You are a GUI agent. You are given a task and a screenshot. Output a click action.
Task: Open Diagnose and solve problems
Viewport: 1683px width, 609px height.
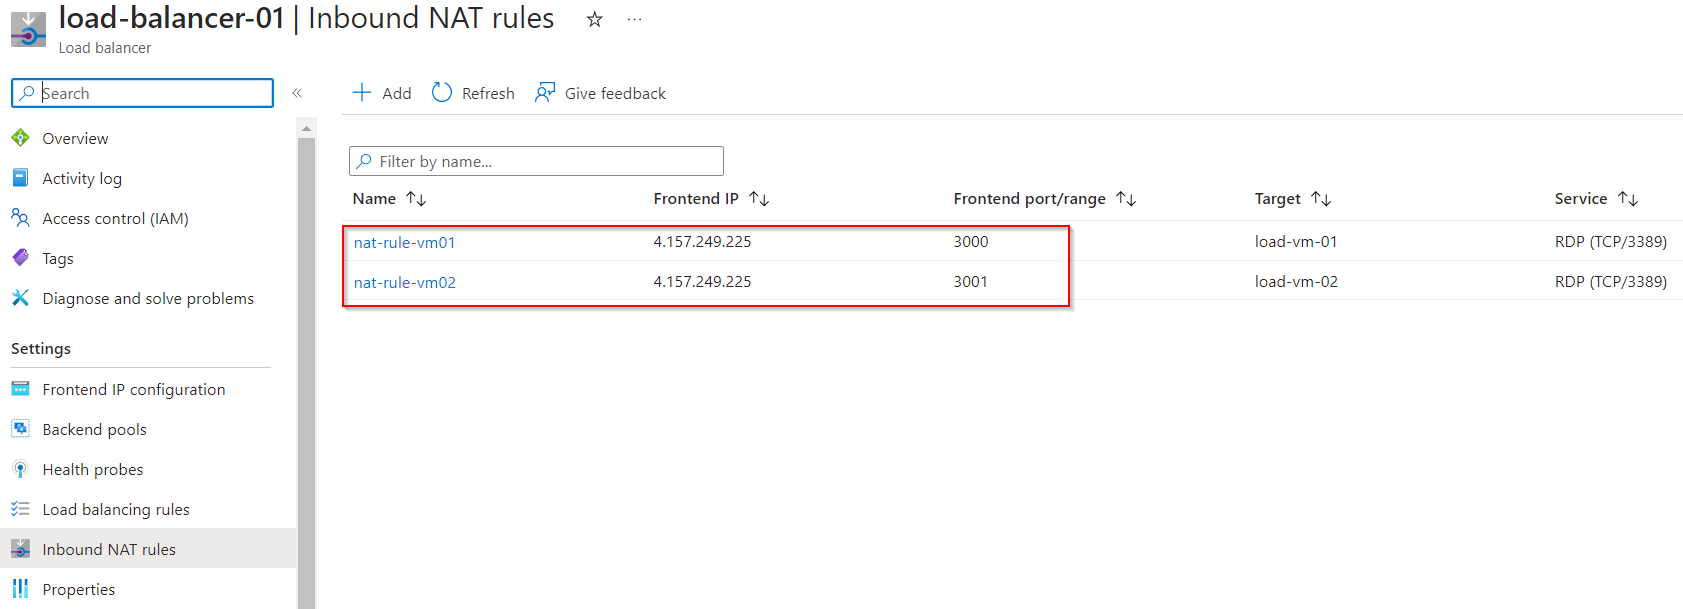click(x=148, y=298)
